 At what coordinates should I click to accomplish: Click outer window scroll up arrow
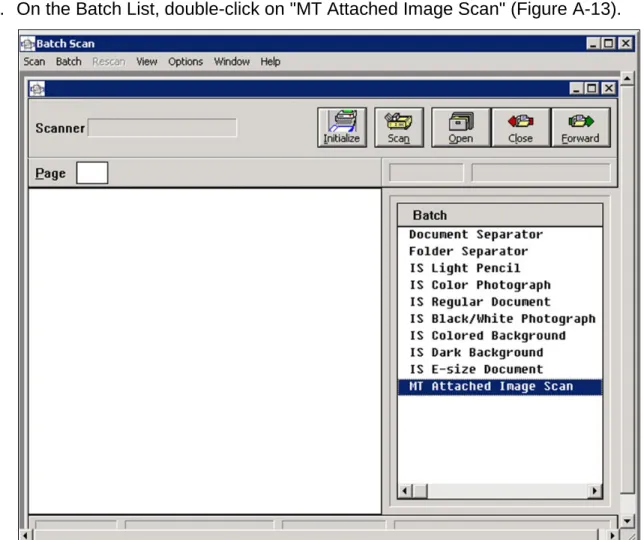tap(627, 78)
